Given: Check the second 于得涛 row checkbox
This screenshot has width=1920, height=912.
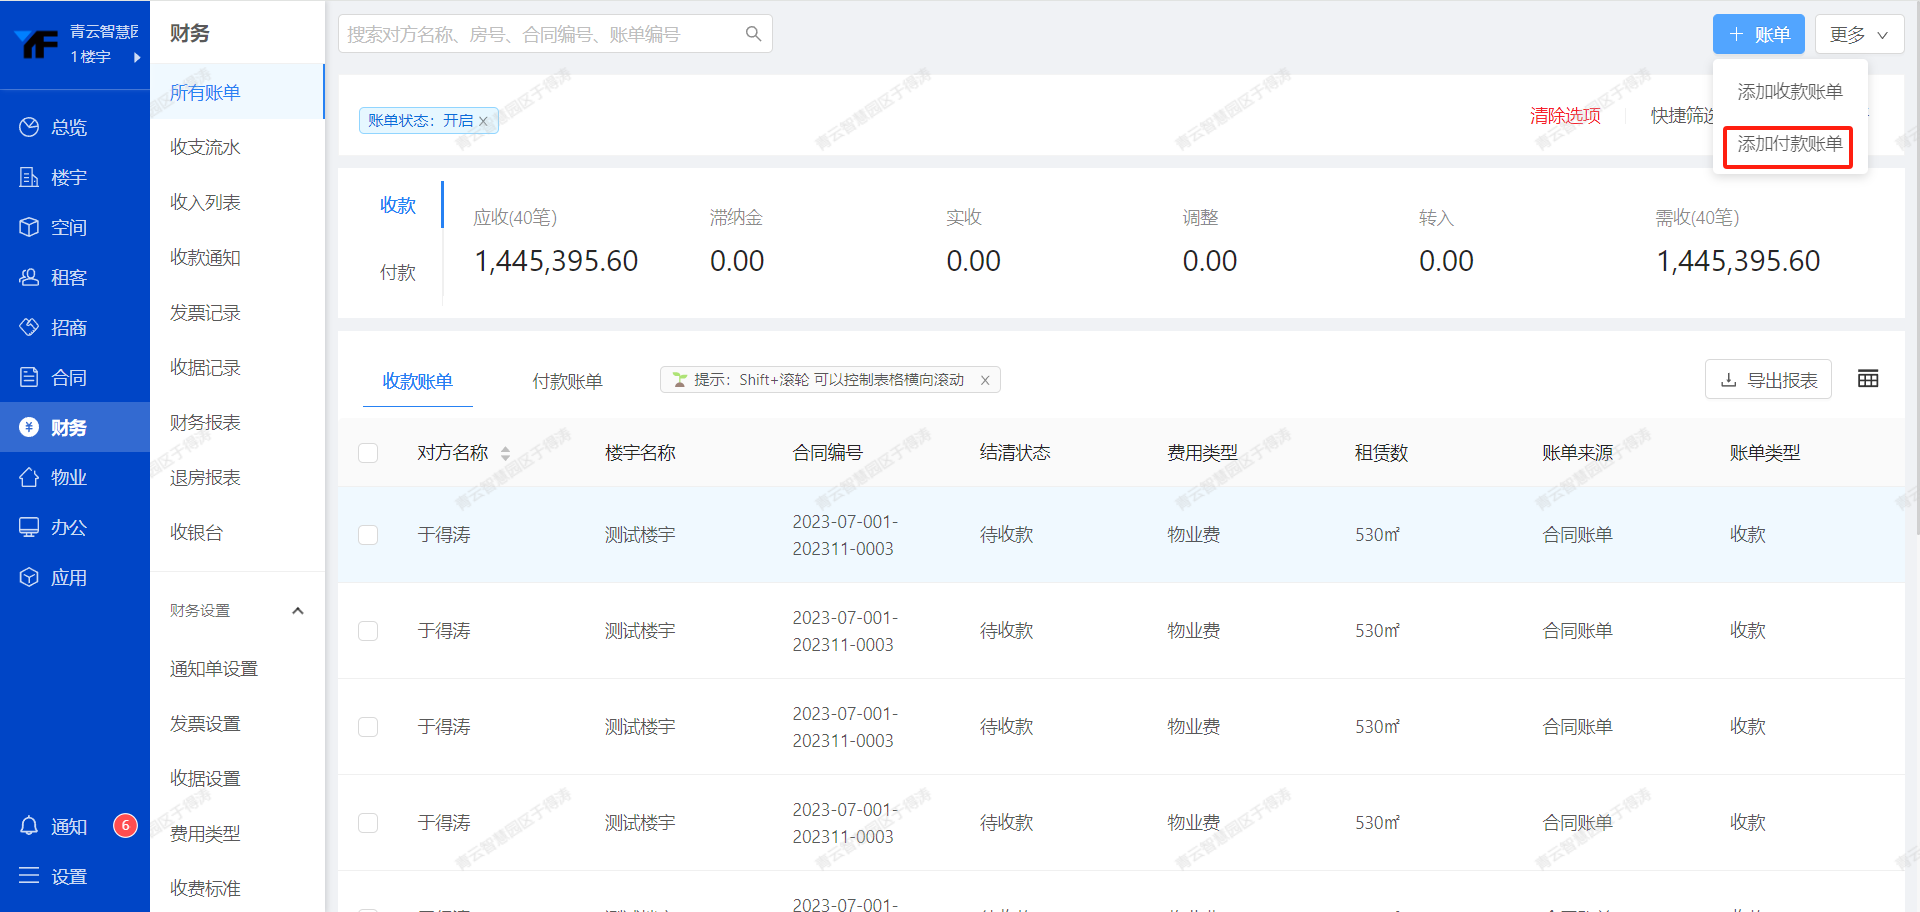Looking at the screenshot, I should pyautogui.click(x=368, y=631).
